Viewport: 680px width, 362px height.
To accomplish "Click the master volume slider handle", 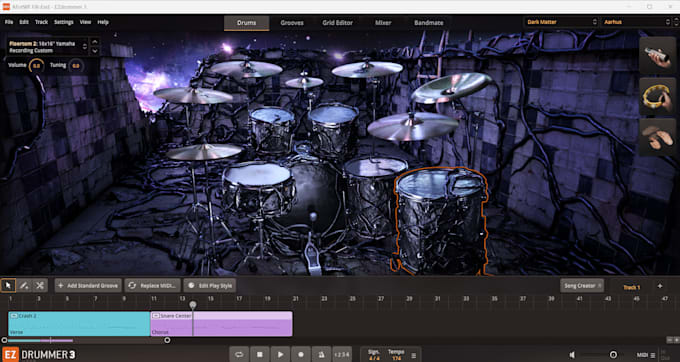I will pos(613,355).
